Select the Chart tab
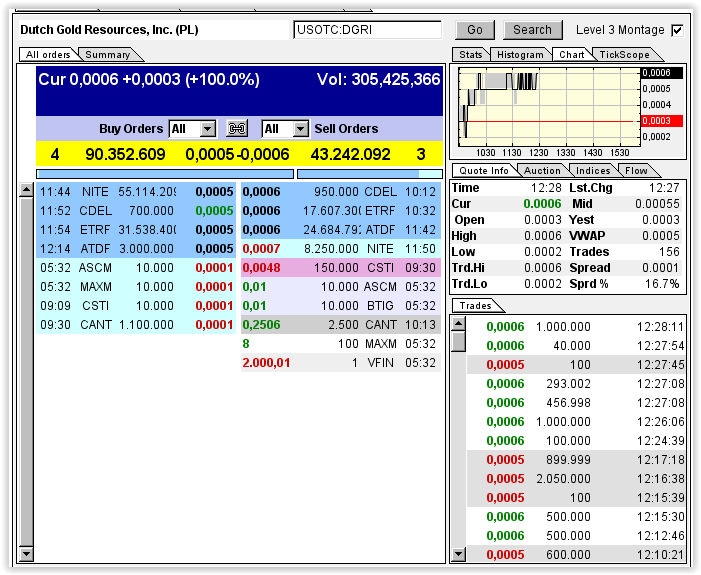The height and width of the screenshot is (575, 701). click(x=571, y=55)
